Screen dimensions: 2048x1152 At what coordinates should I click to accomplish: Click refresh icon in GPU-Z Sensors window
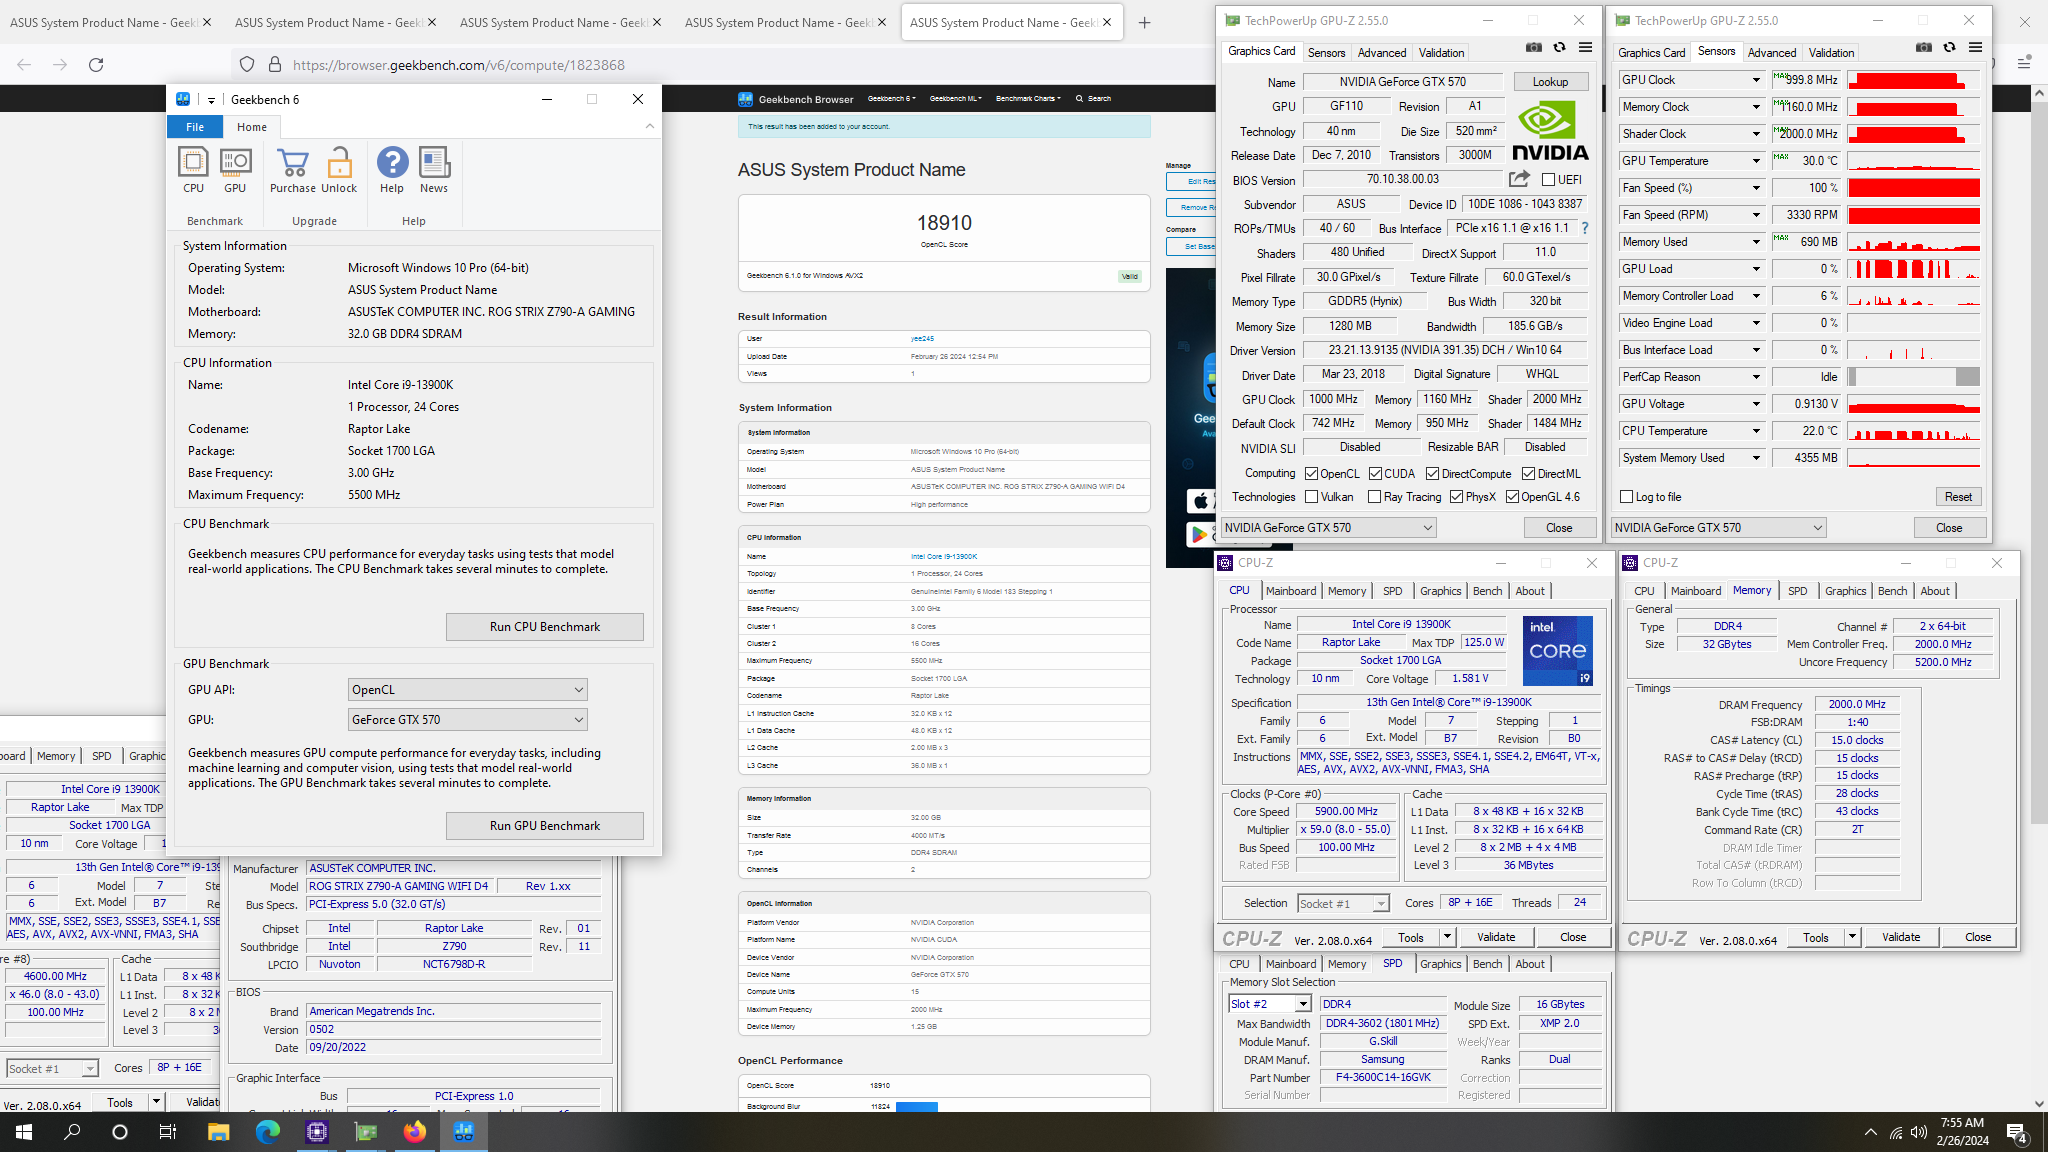tap(1949, 47)
